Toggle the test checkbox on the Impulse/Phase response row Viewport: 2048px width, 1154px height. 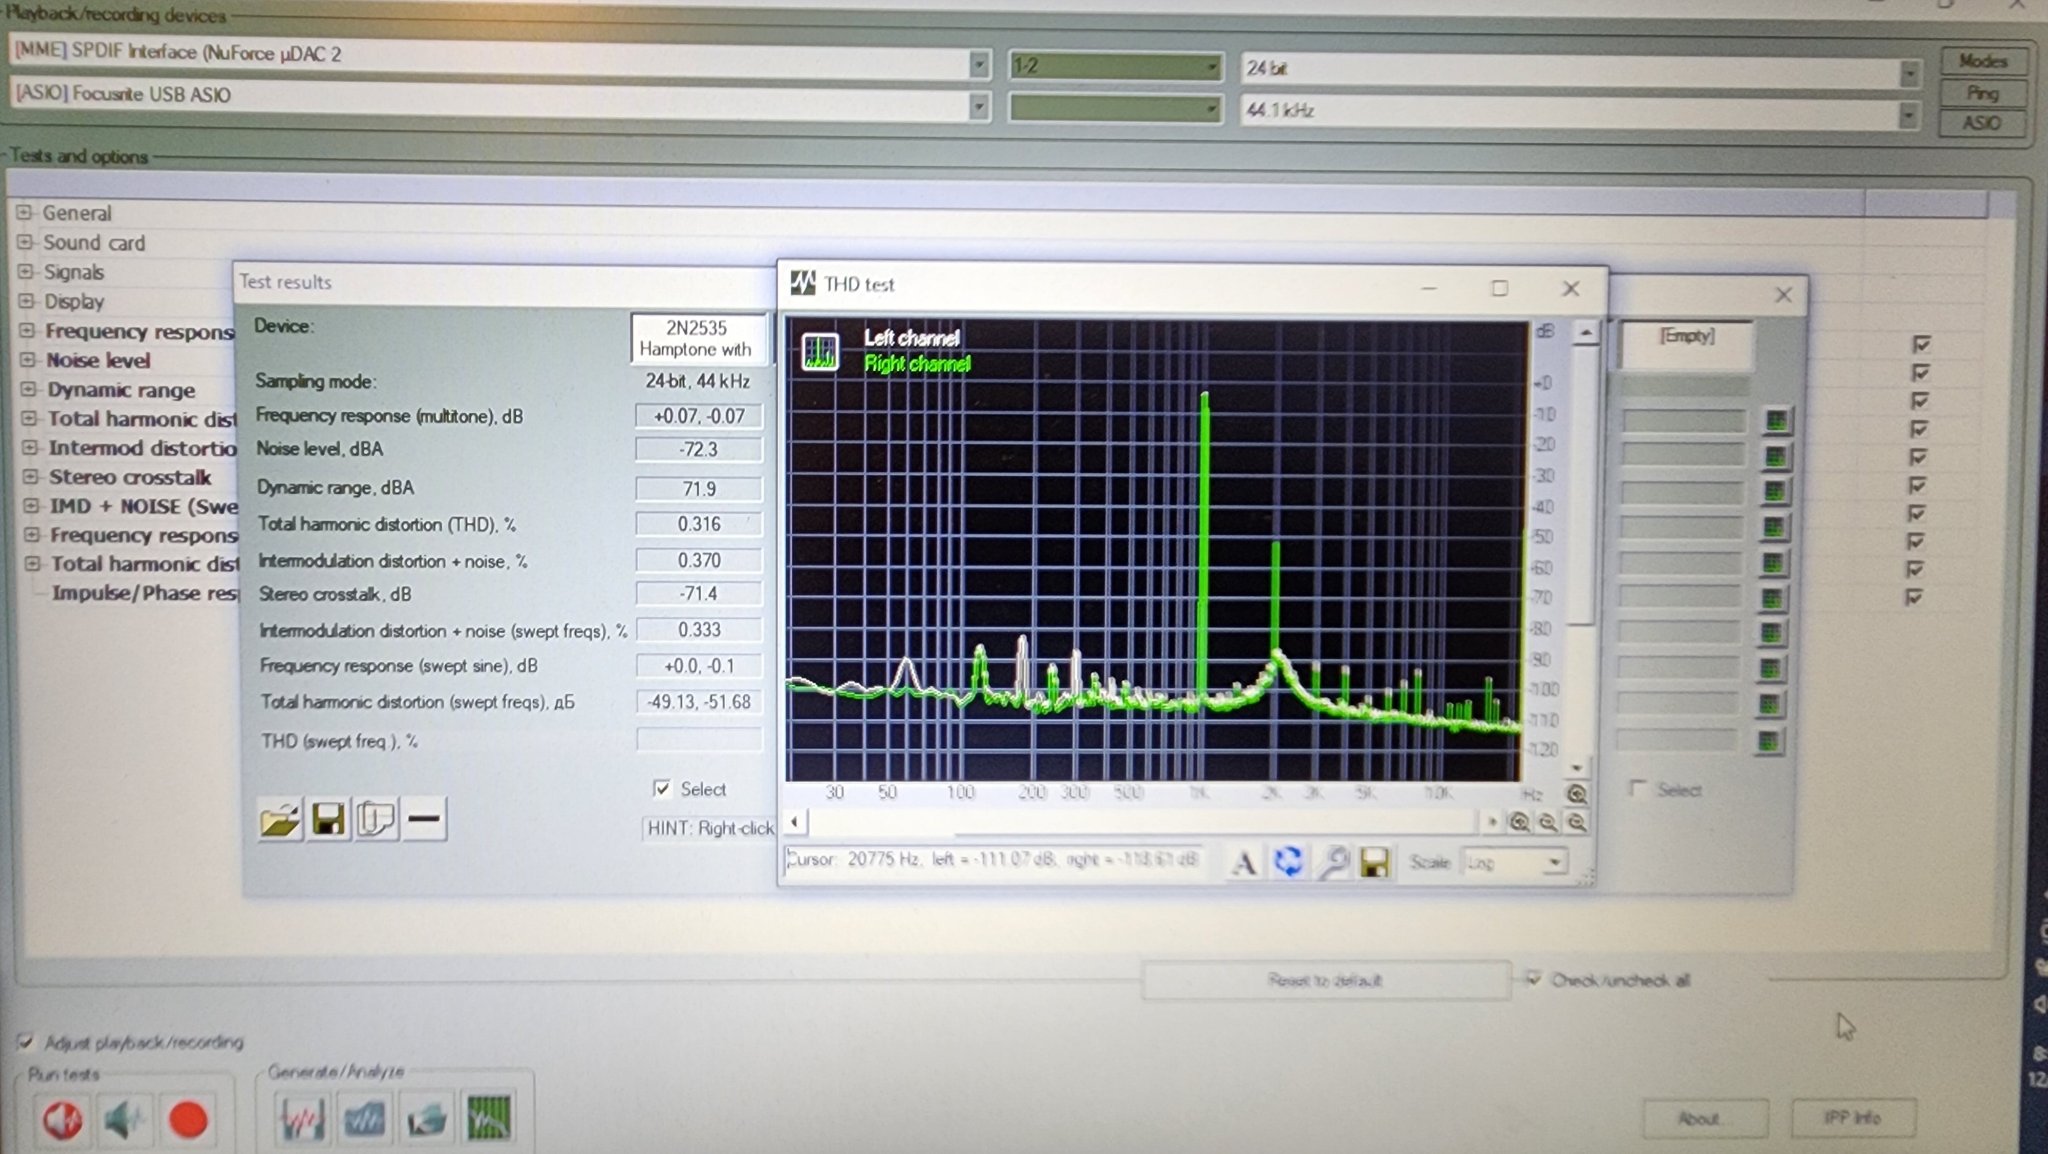(1914, 596)
